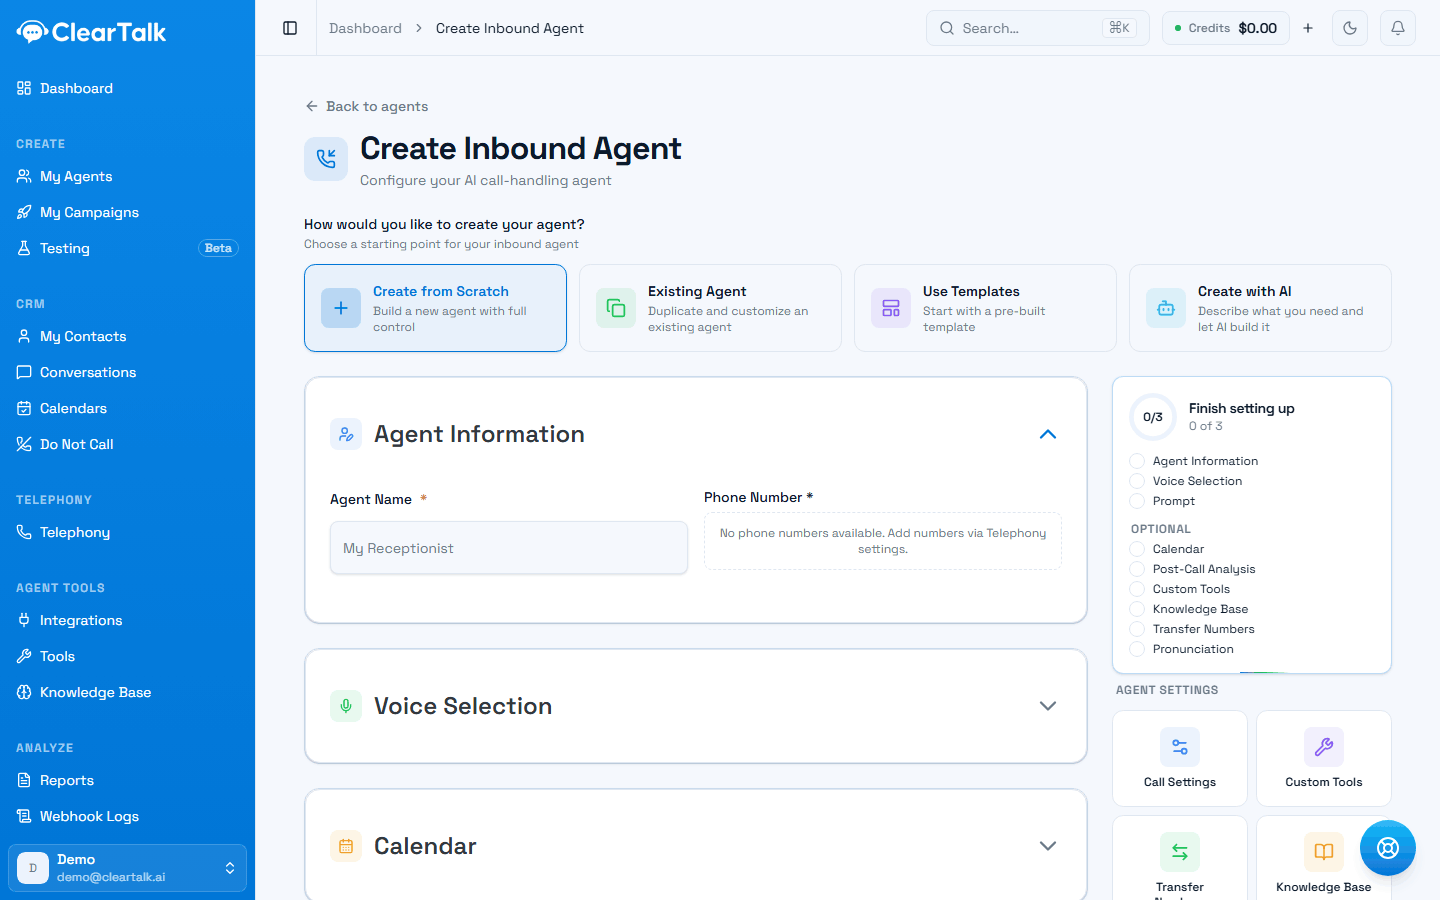This screenshot has width=1440, height=900.
Task: Expand the Calendar section chevron
Action: point(1048,846)
